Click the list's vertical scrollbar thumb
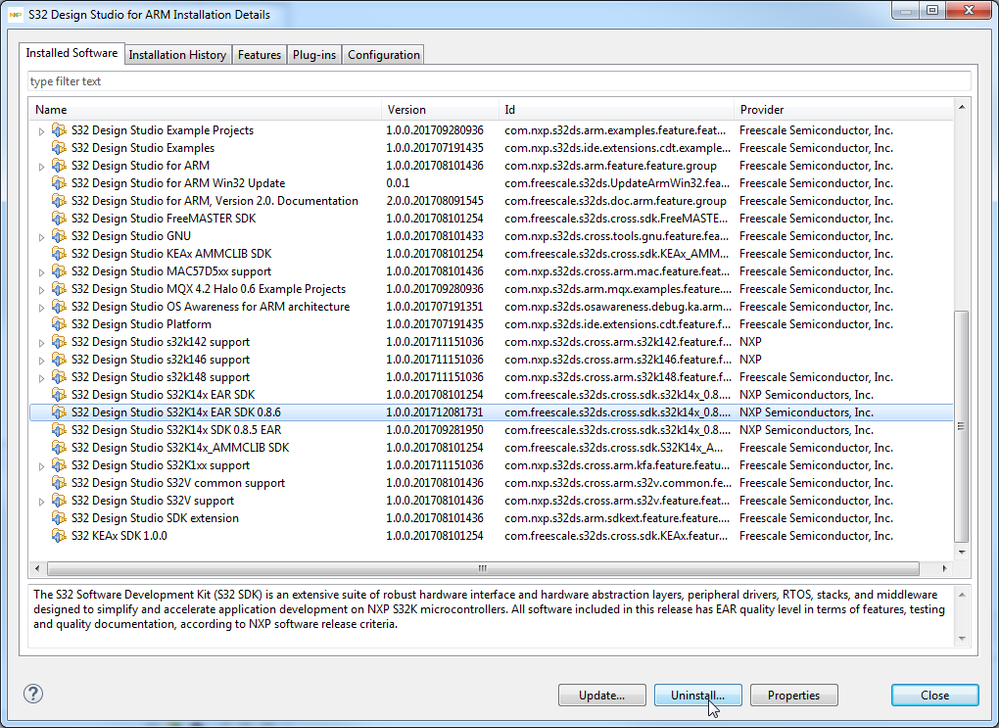Viewport: 999px width, 728px height. coord(961,425)
